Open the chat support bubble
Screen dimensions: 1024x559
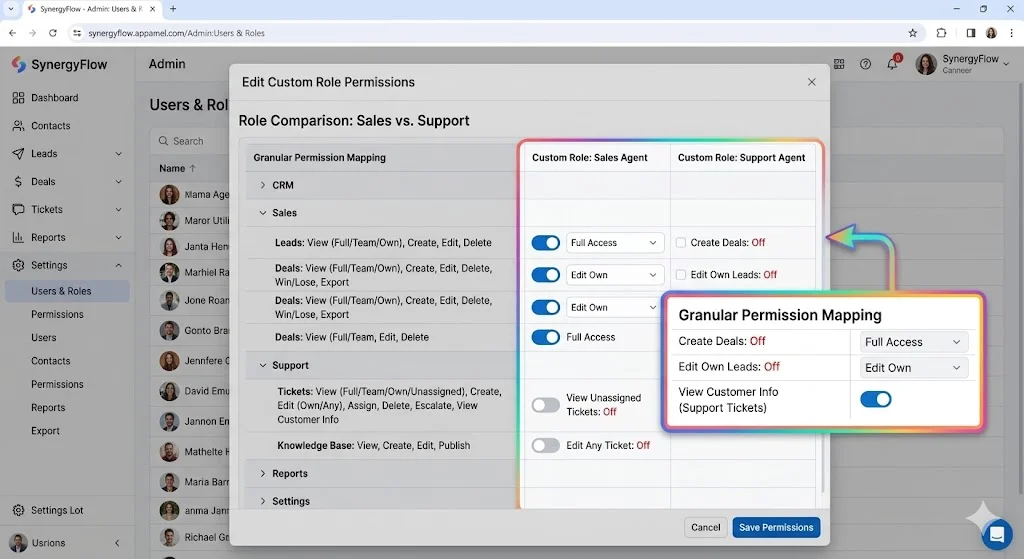(x=997, y=534)
